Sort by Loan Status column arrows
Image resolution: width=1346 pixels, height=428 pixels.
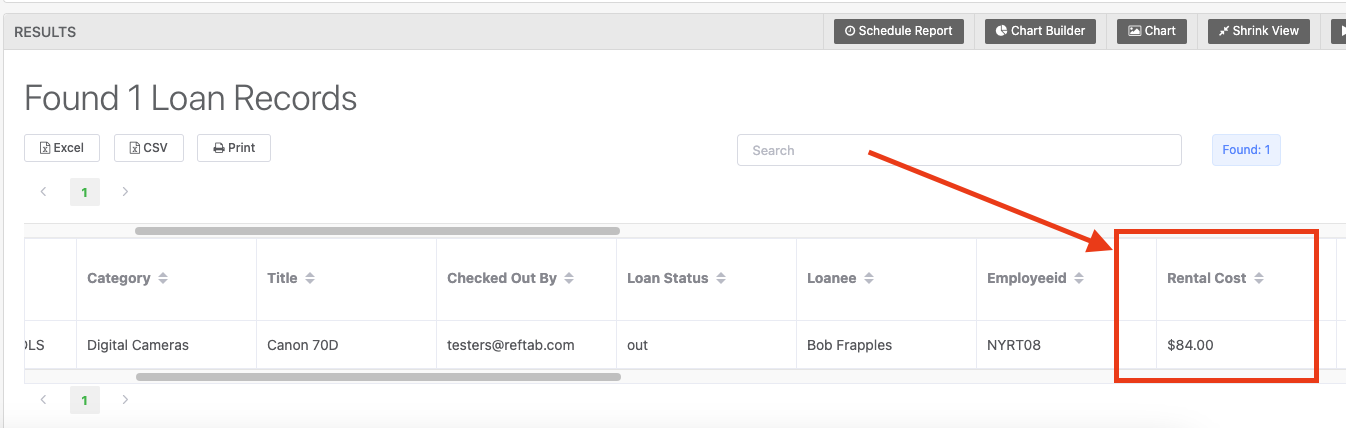coord(721,278)
